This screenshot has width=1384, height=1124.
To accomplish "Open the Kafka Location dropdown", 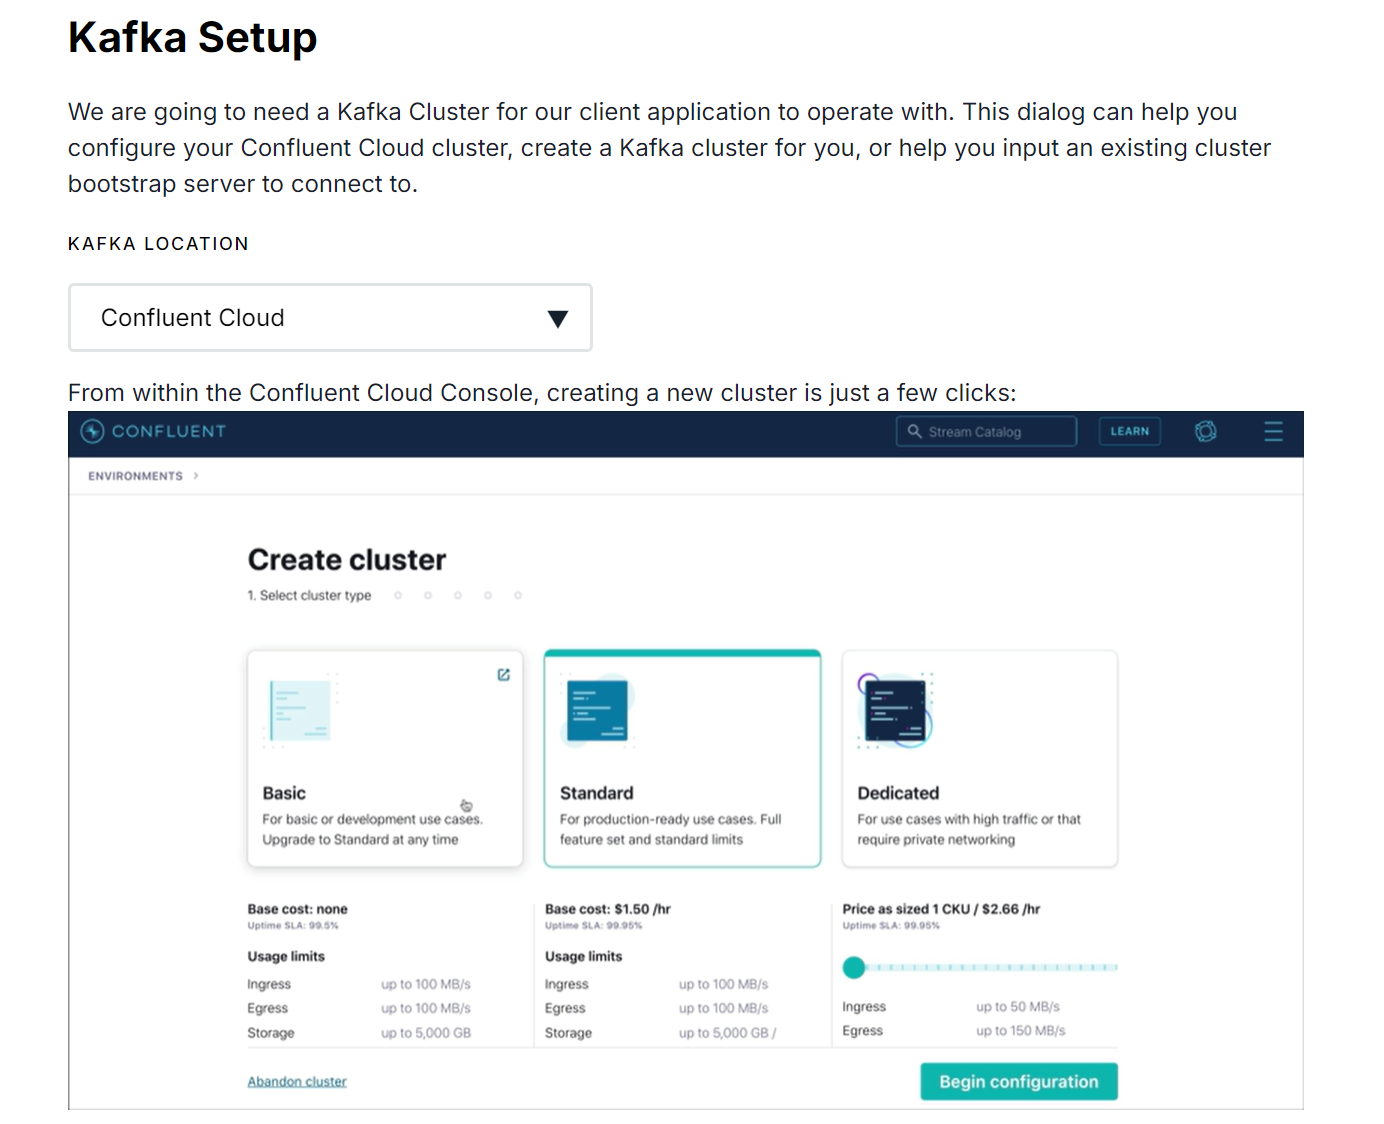I will [x=330, y=318].
